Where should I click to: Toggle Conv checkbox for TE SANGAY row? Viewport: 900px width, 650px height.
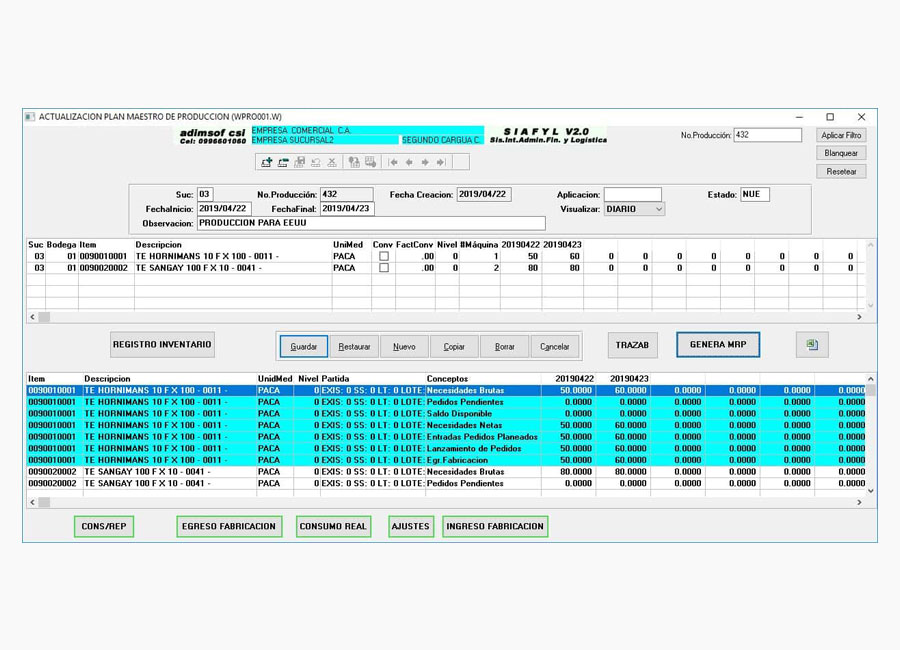point(383,268)
